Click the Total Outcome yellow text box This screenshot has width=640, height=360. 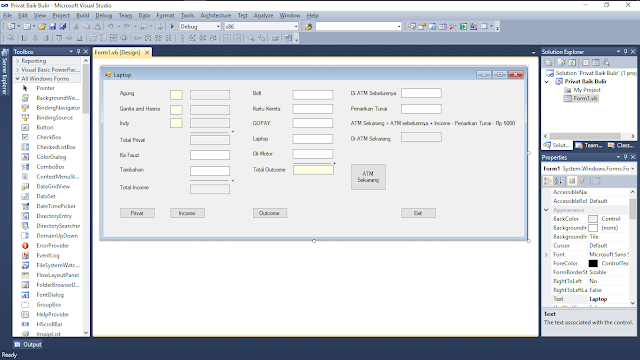(x=313, y=170)
